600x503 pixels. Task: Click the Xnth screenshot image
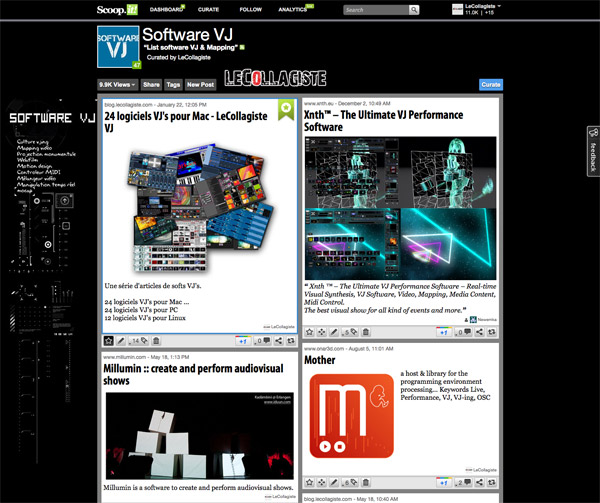click(401, 208)
